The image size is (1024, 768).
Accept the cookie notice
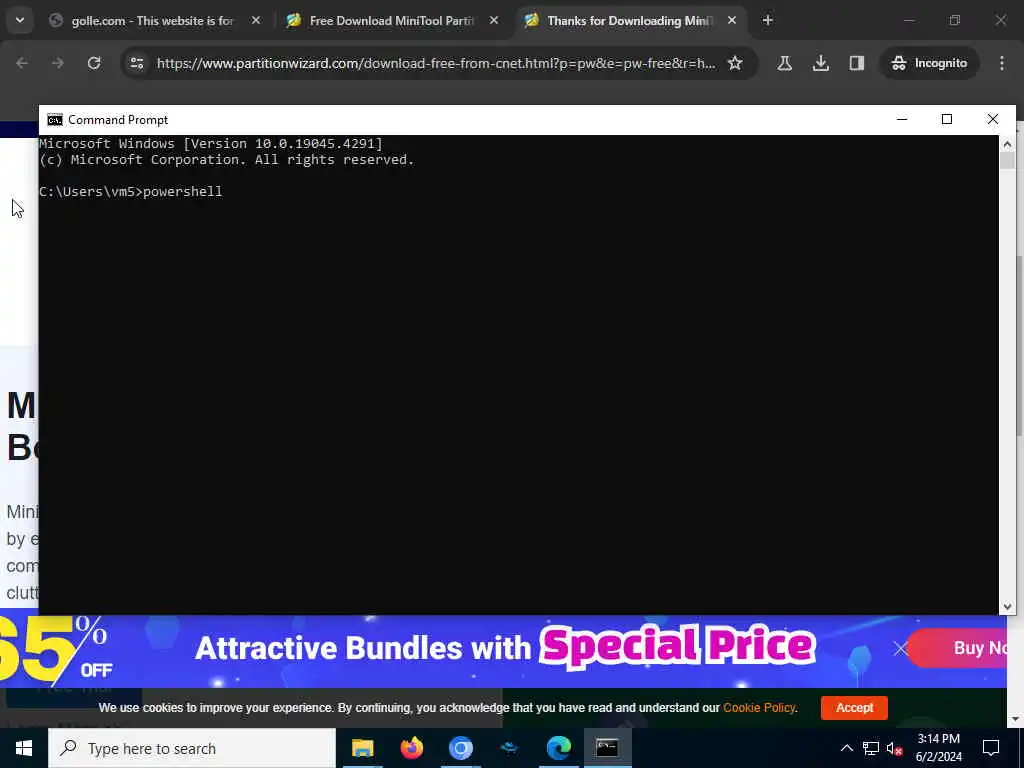(854, 707)
